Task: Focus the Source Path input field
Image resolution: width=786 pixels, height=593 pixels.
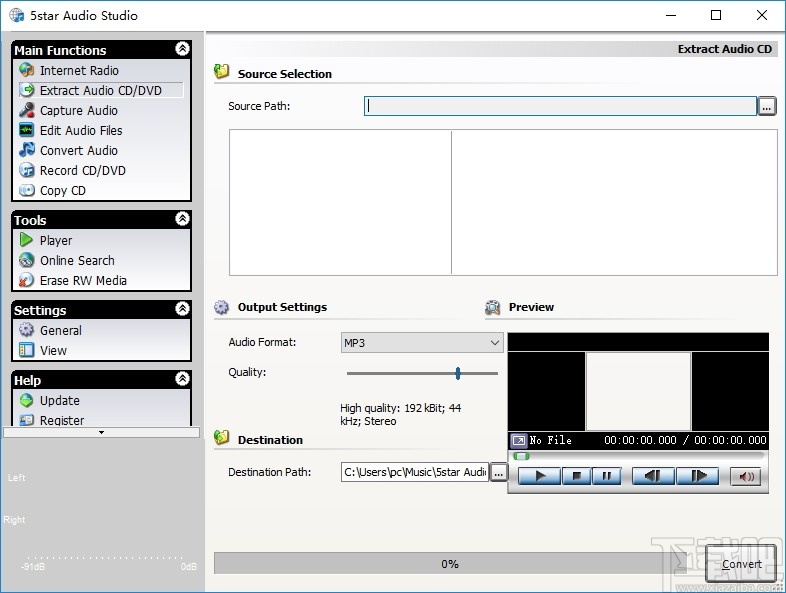Action: (x=560, y=106)
